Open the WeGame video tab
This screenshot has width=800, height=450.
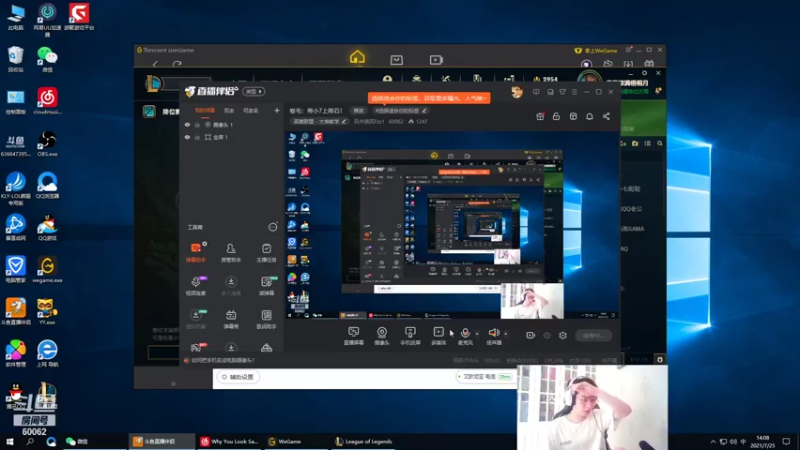coord(436,60)
